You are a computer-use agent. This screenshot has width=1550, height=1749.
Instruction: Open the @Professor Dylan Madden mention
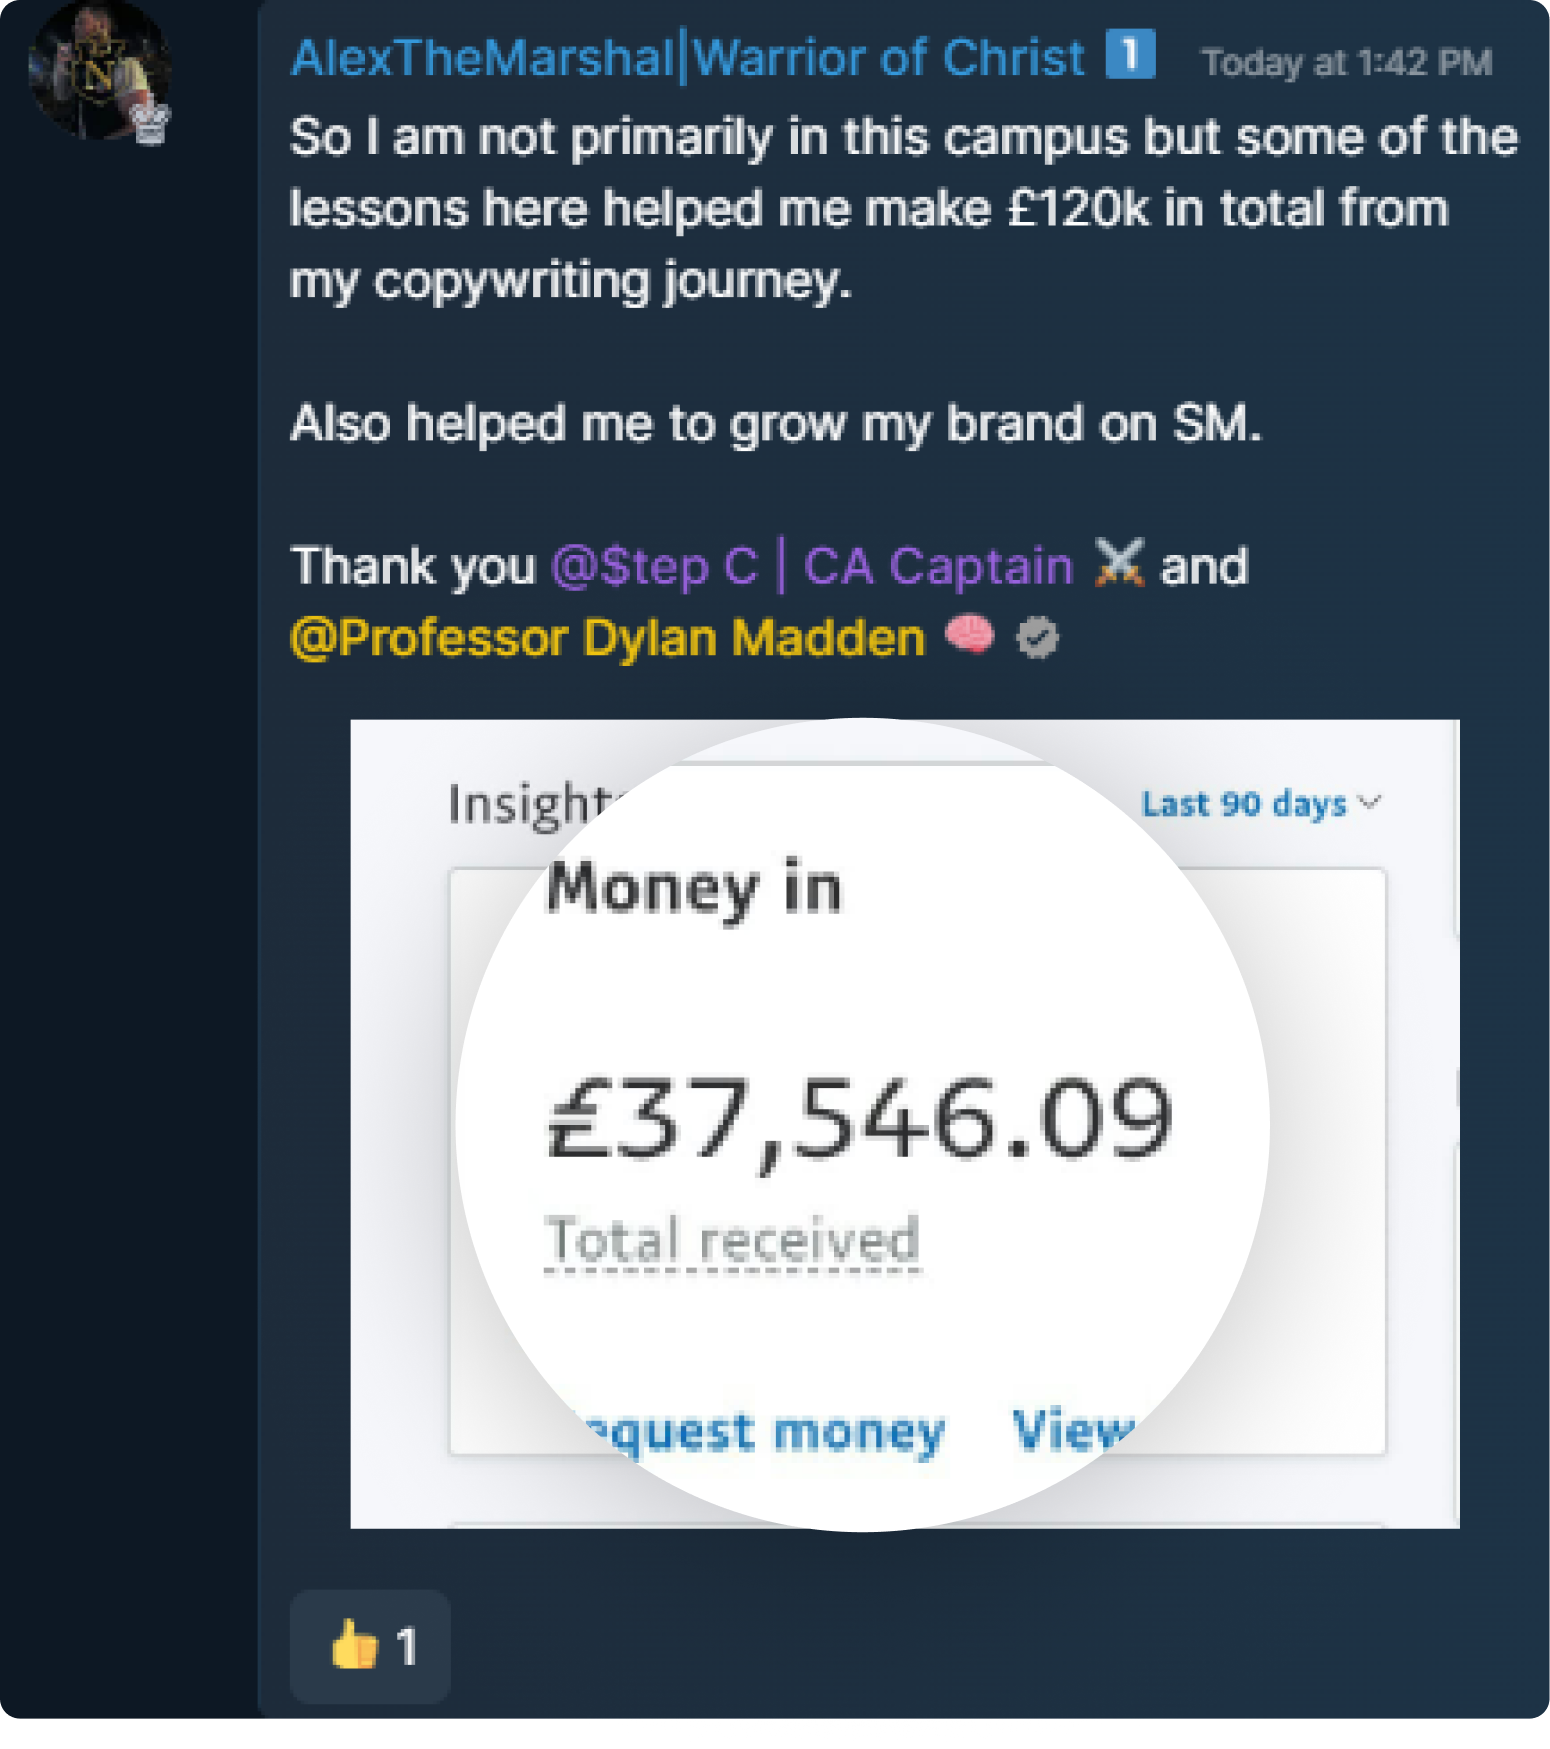point(605,637)
